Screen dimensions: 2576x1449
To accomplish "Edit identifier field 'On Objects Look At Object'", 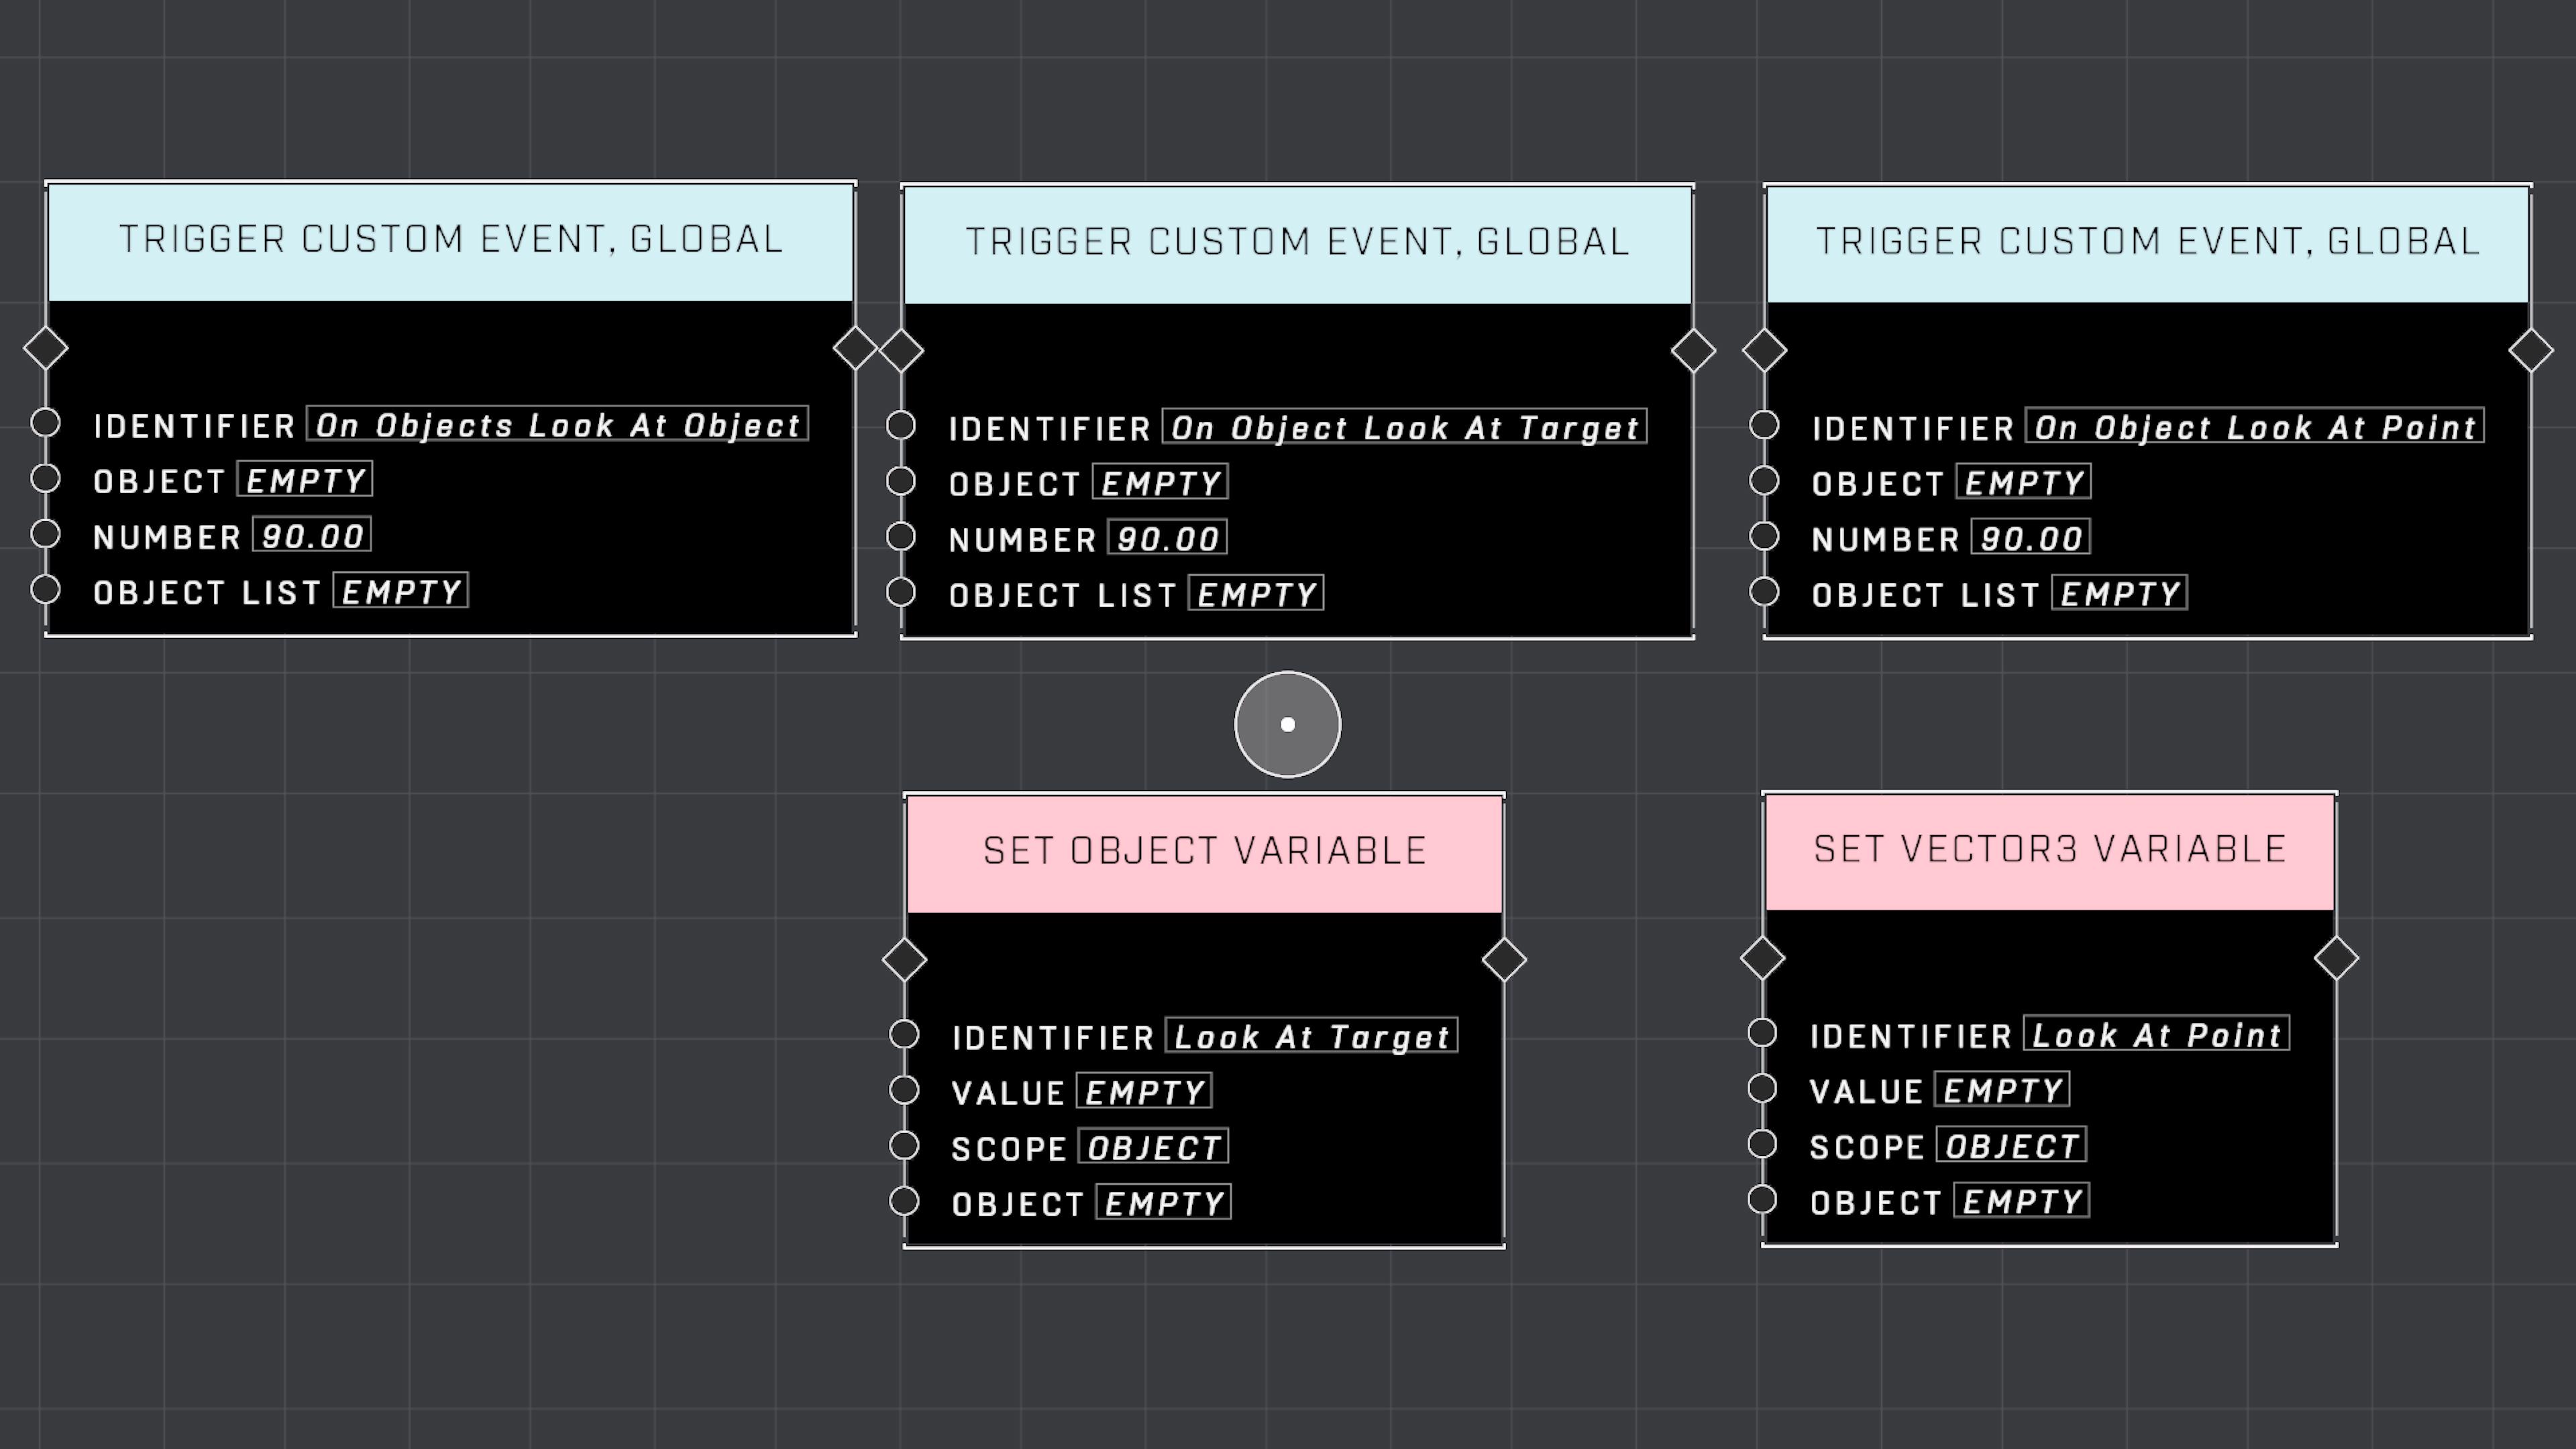I will point(558,424).
